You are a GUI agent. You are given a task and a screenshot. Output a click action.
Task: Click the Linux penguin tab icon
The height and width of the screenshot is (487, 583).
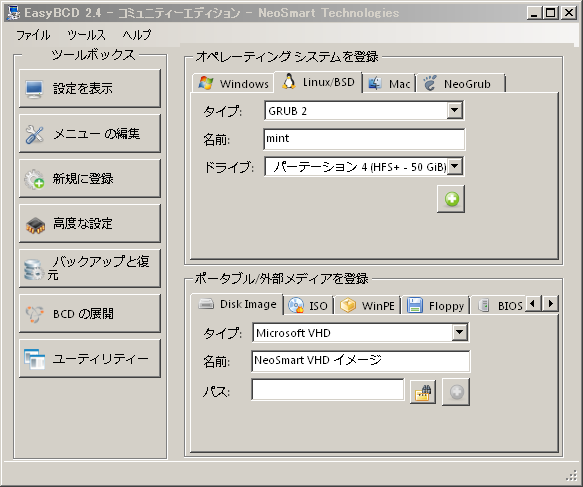tap(289, 81)
